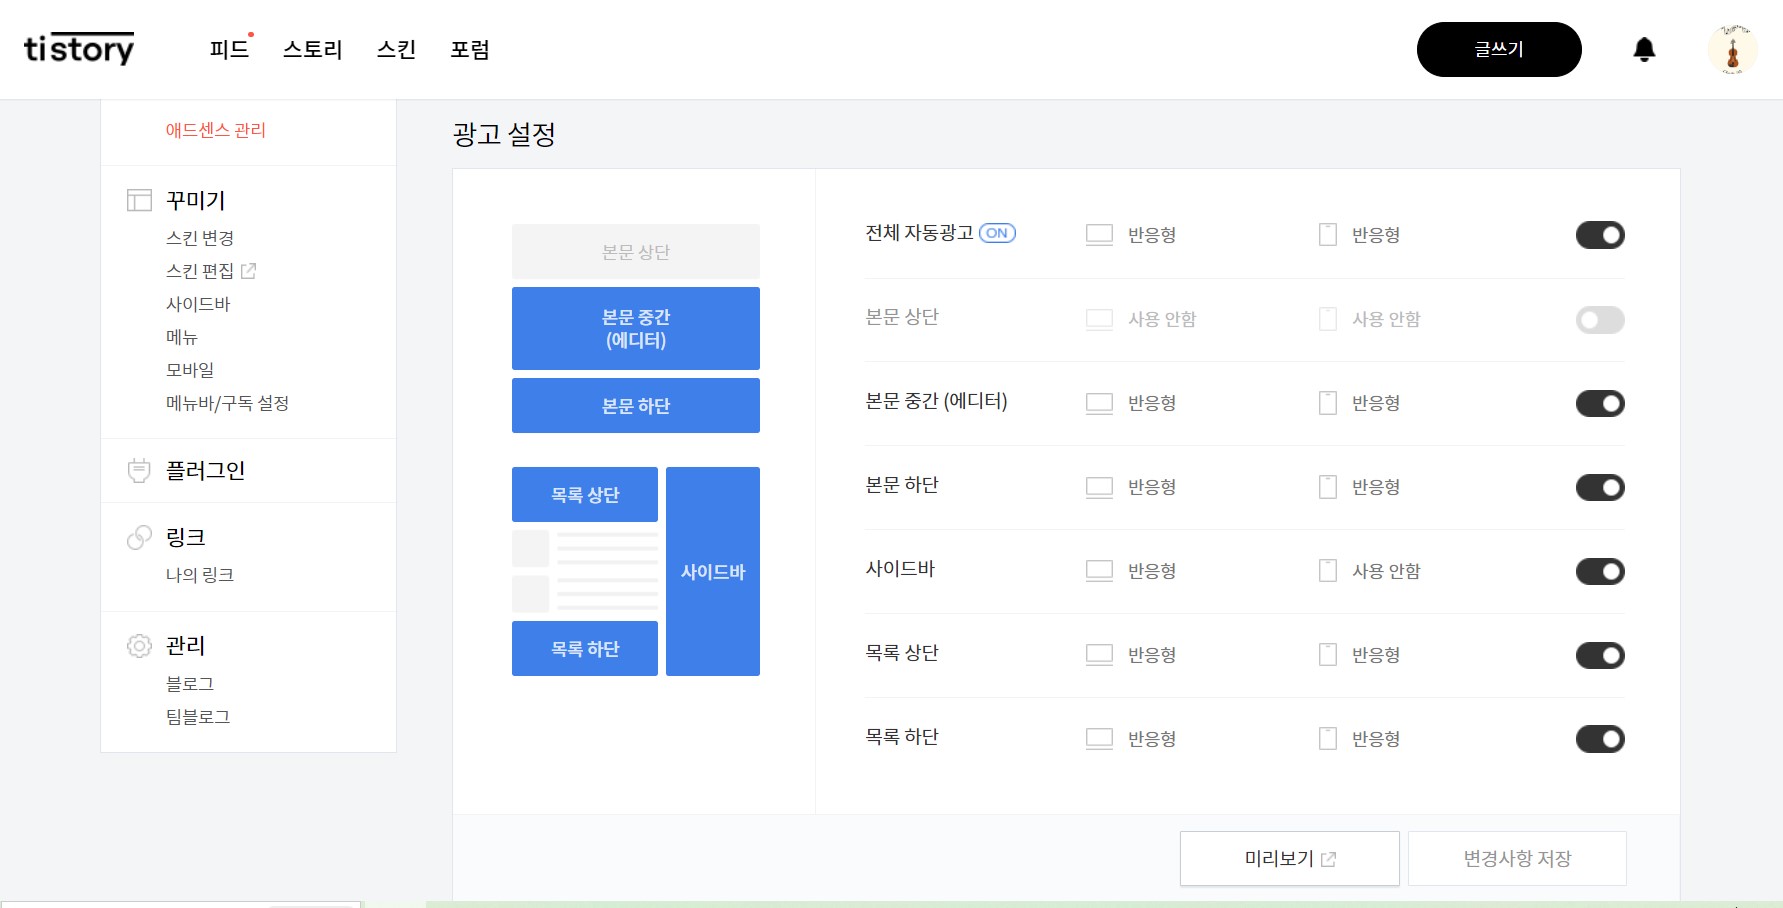Open the notification bell icon
The image size is (1783, 908).
point(1643,49)
